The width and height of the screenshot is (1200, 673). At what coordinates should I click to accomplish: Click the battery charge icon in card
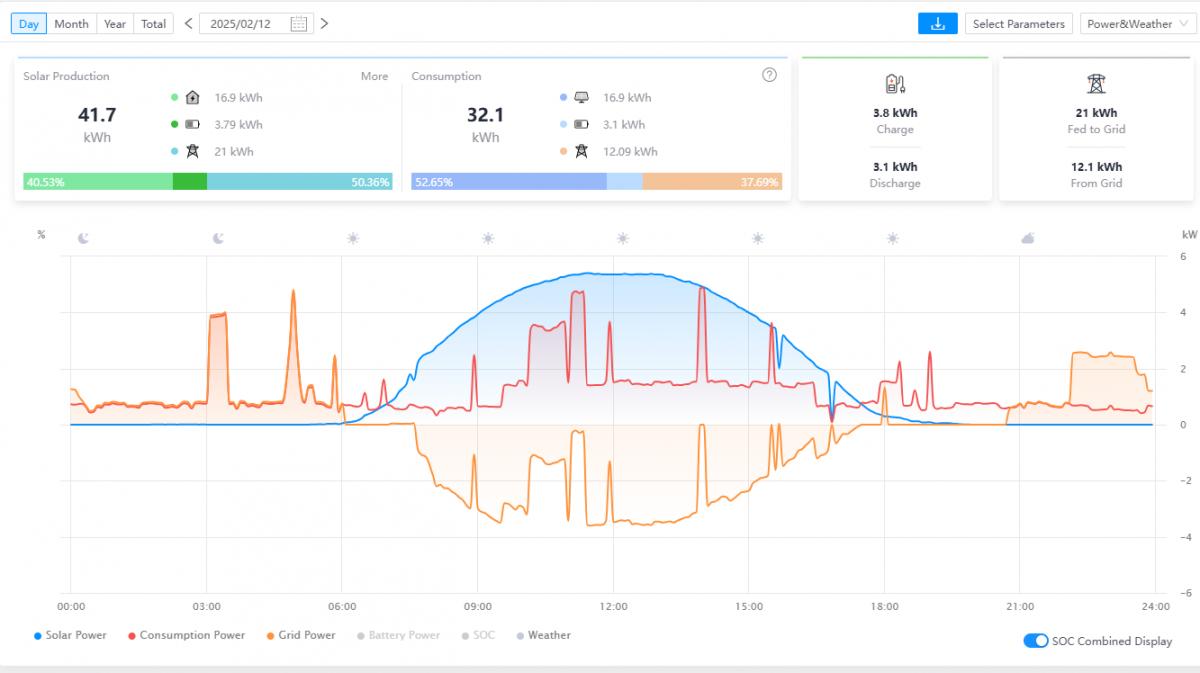895,84
